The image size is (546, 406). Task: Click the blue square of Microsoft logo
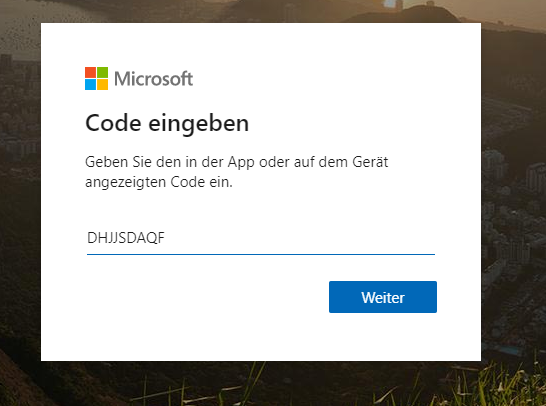coord(90,85)
